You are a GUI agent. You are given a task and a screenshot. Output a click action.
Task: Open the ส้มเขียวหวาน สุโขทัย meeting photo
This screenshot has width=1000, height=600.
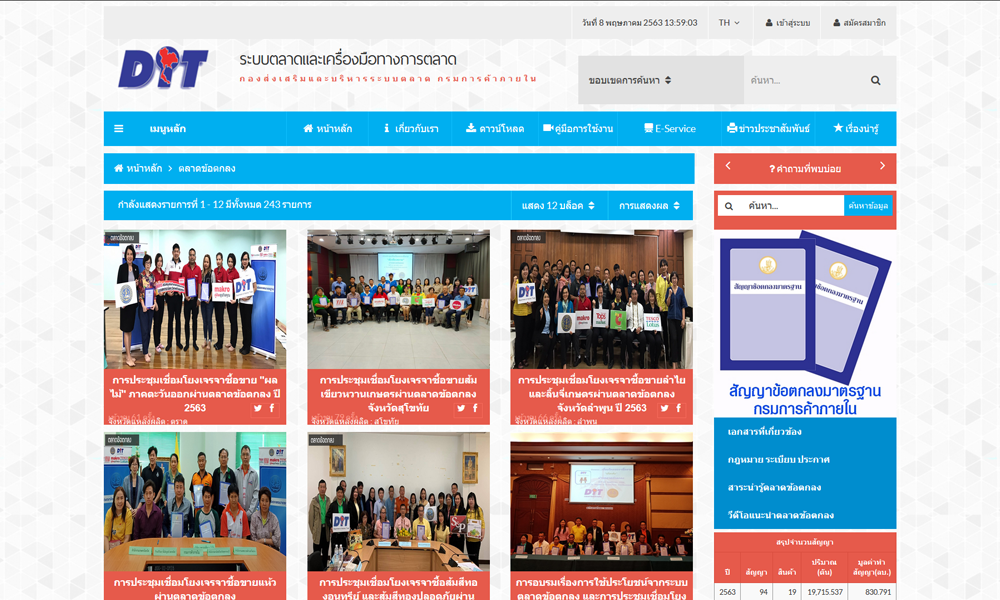click(399, 299)
